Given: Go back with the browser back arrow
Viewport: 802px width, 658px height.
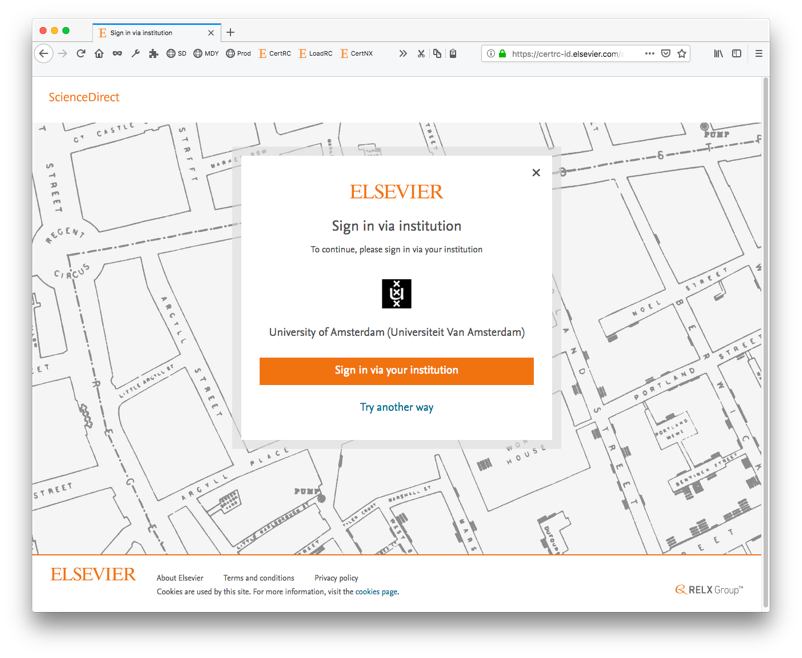Looking at the screenshot, I should (x=44, y=54).
